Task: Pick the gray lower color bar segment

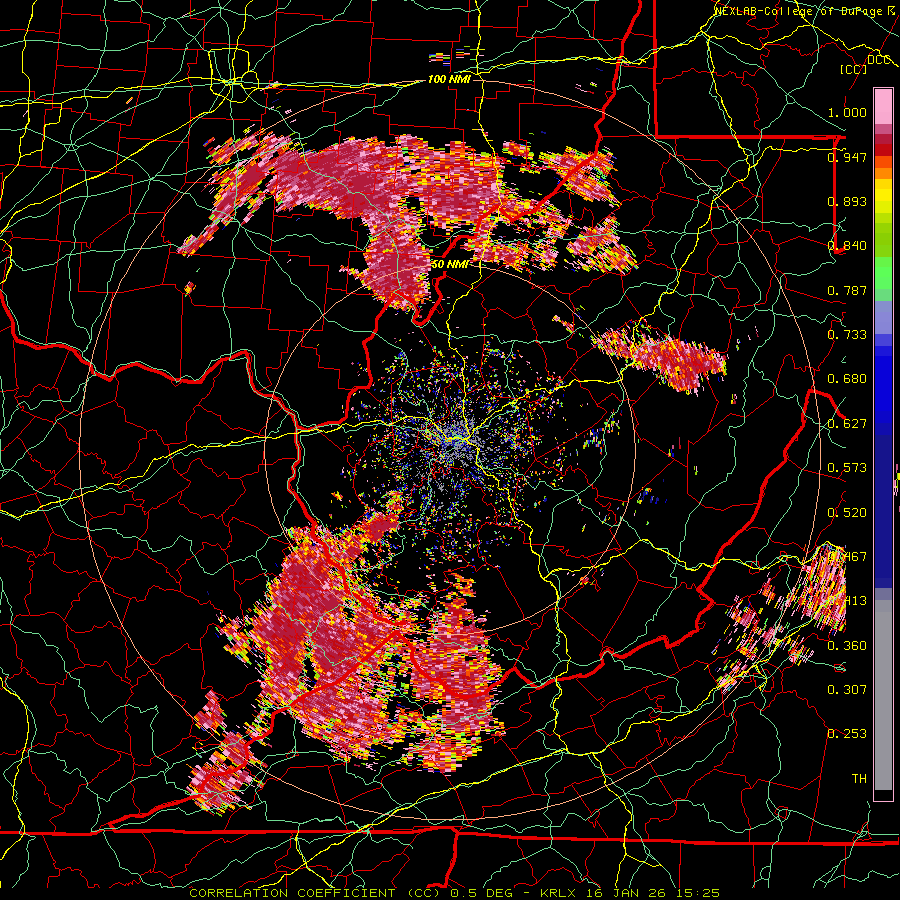Action: pyautogui.click(x=883, y=695)
